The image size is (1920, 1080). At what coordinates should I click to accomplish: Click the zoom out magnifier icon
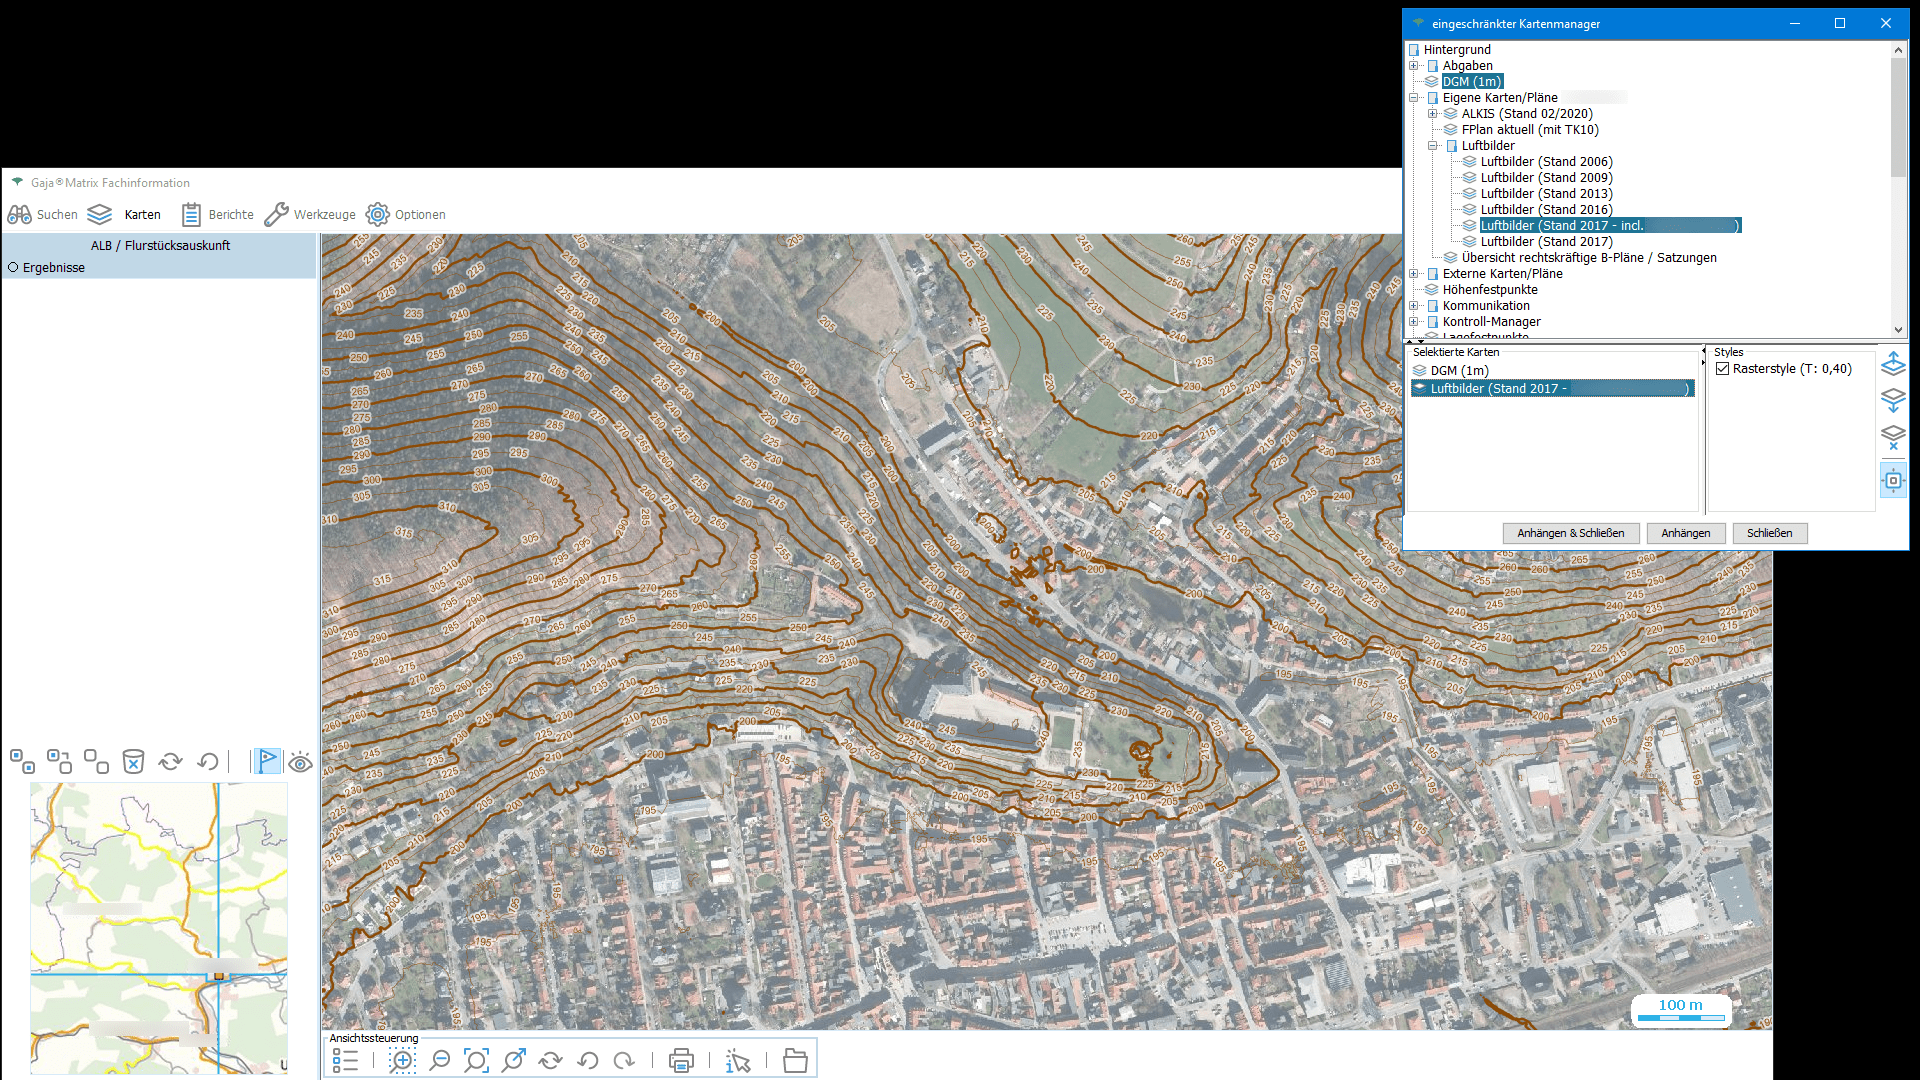click(439, 1061)
